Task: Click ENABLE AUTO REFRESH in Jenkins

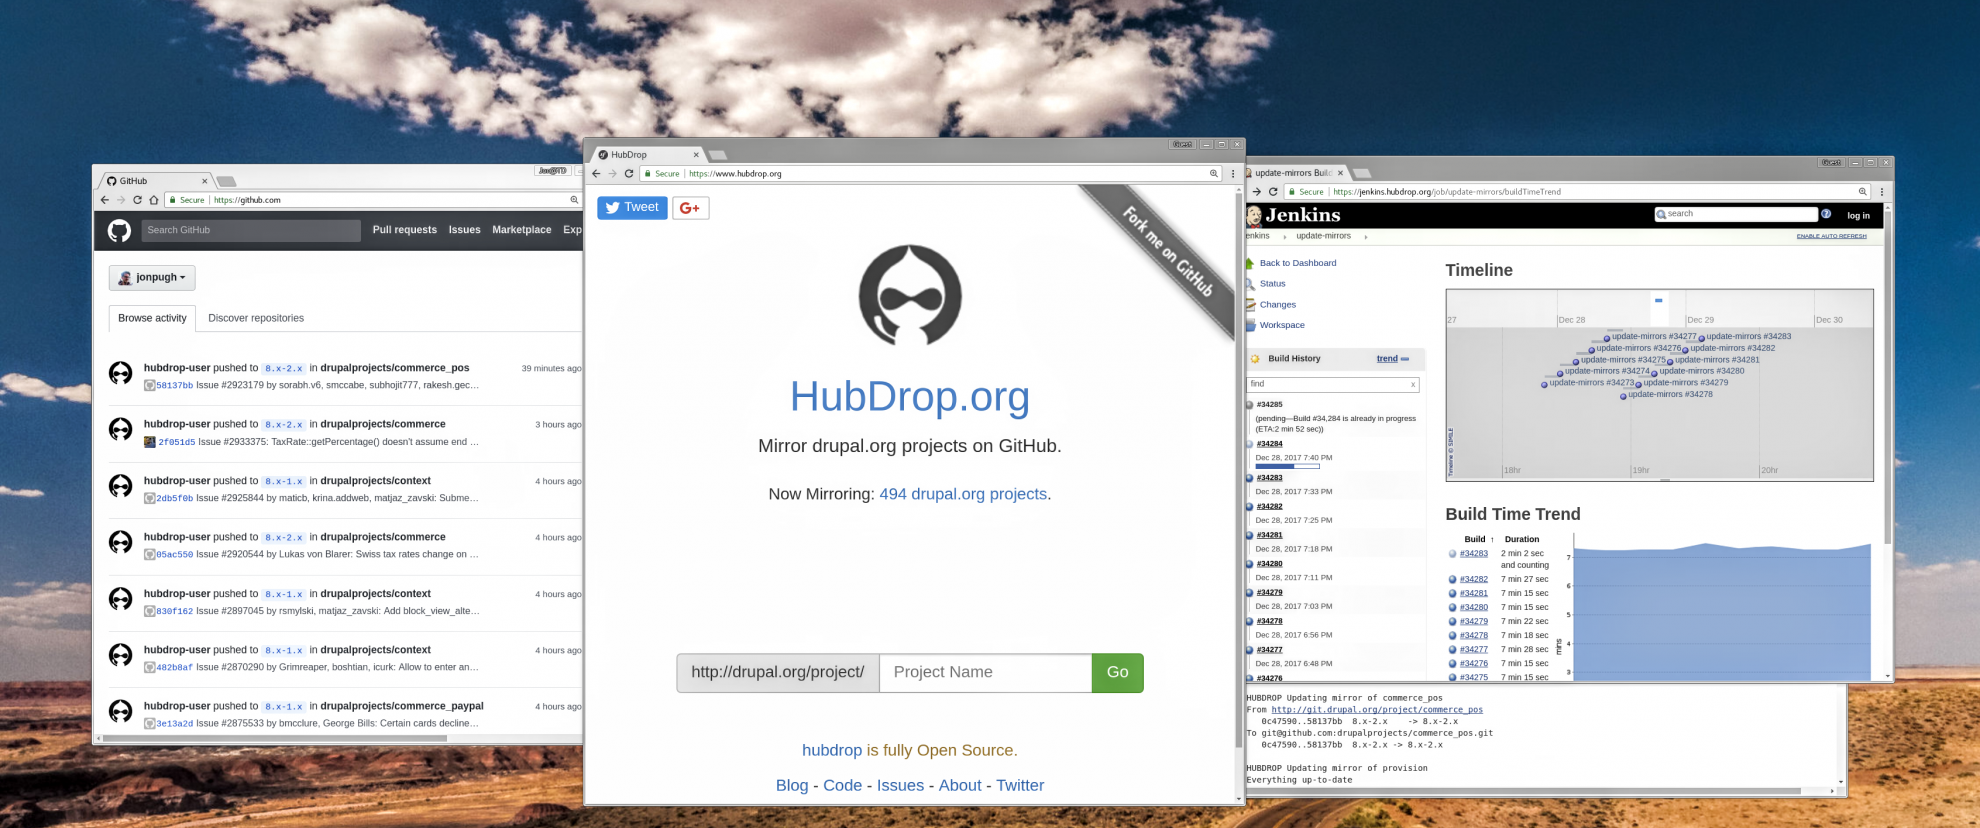Action: (1831, 236)
